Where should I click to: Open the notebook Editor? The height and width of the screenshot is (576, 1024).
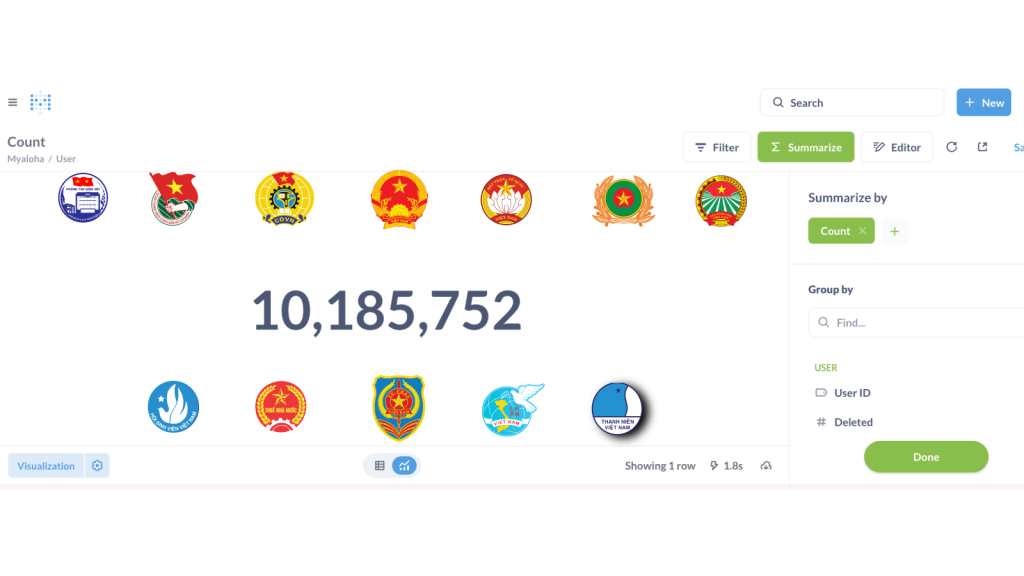point(897,147)
